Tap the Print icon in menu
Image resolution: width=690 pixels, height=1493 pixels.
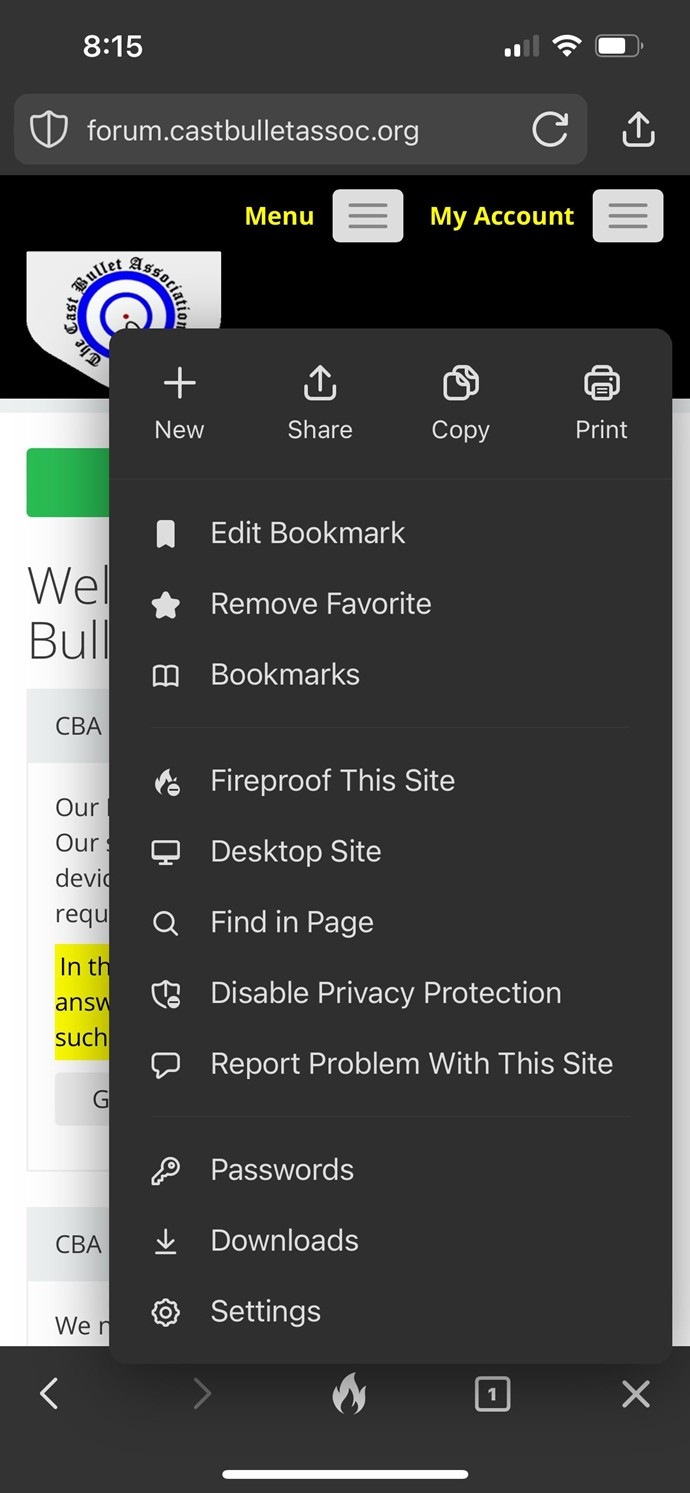point(601,383)
